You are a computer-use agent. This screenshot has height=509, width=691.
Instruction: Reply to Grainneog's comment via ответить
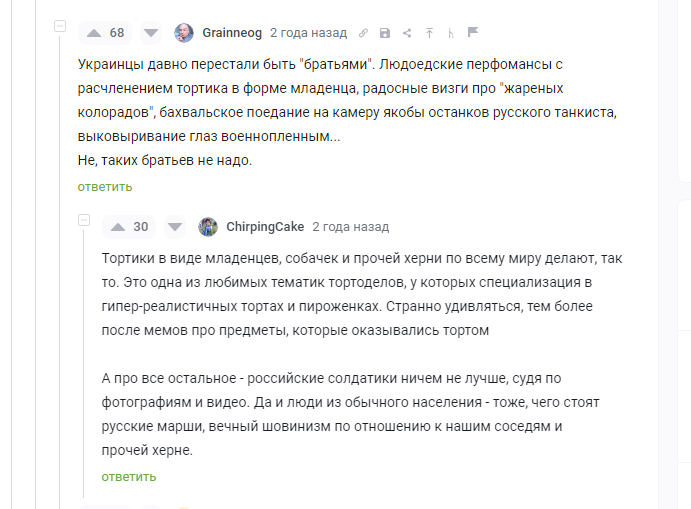click(105, 186)
